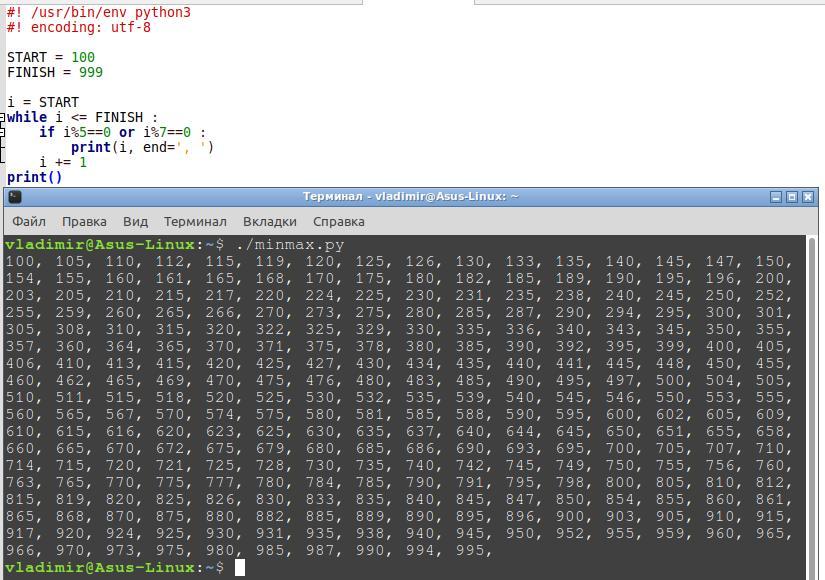Click the 'encoding: utf-8' comment line
This screenshot has height=580, width=825.
coord(78,27)
